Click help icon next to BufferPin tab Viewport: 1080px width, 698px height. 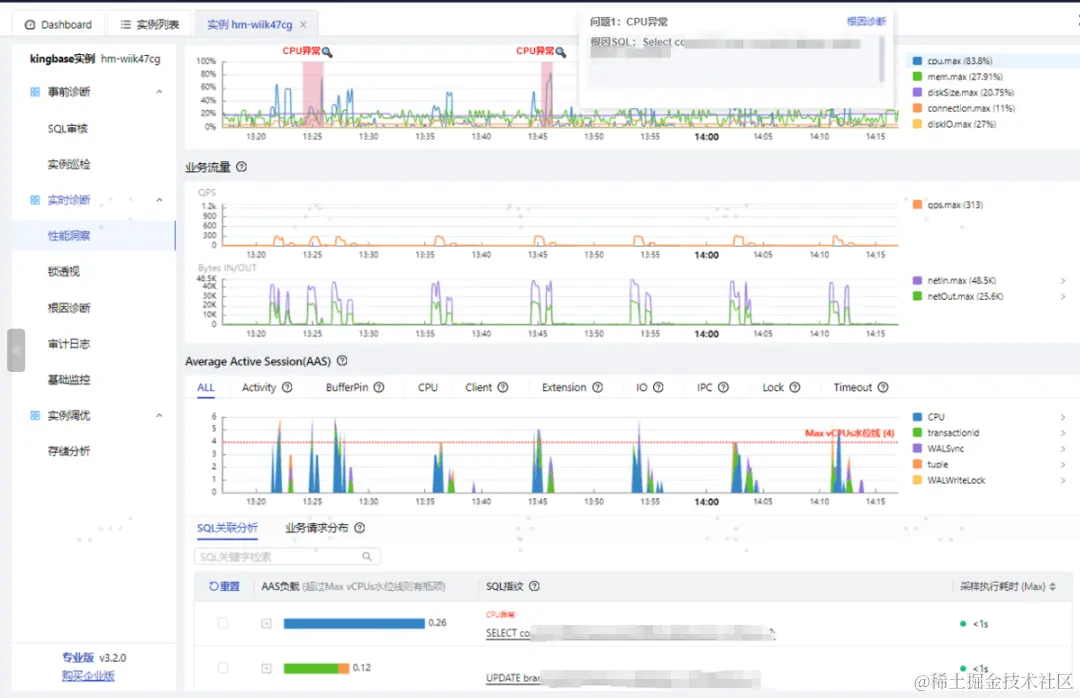[379, 387]
